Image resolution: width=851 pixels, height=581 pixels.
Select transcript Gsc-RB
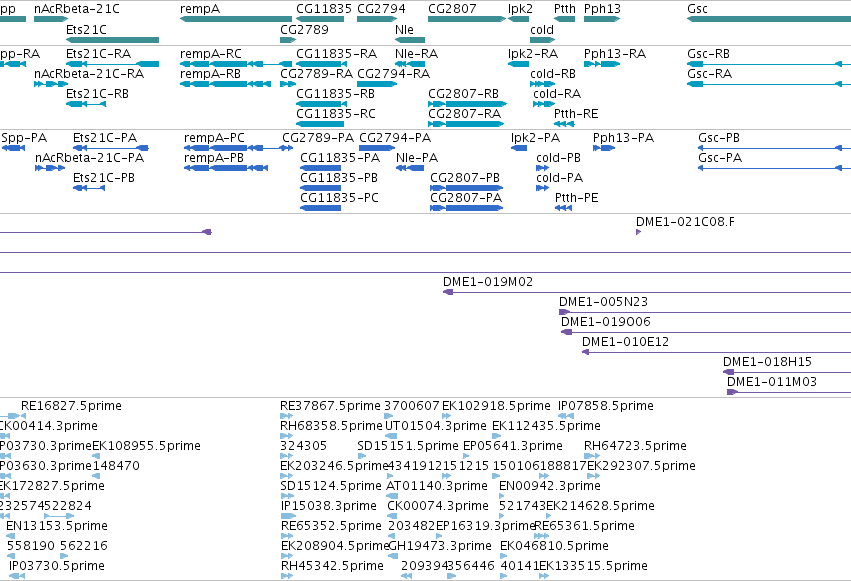(x=709, y=53)
